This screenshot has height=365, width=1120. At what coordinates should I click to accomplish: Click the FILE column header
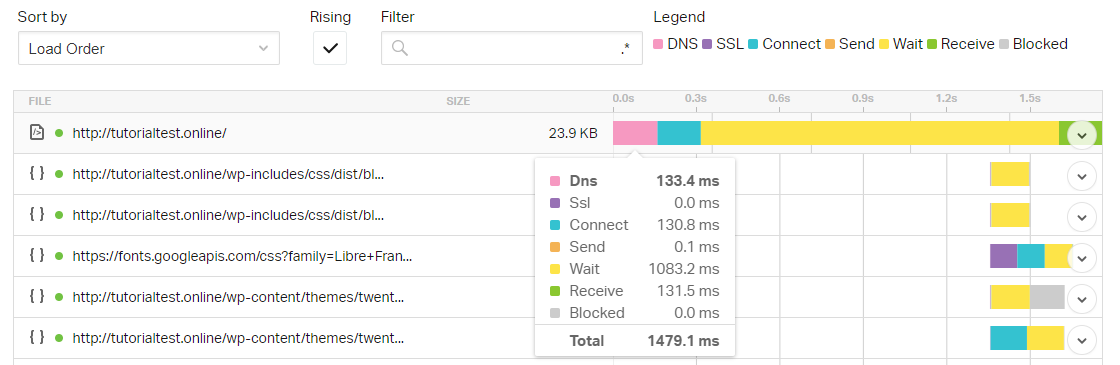coord(40,101)
